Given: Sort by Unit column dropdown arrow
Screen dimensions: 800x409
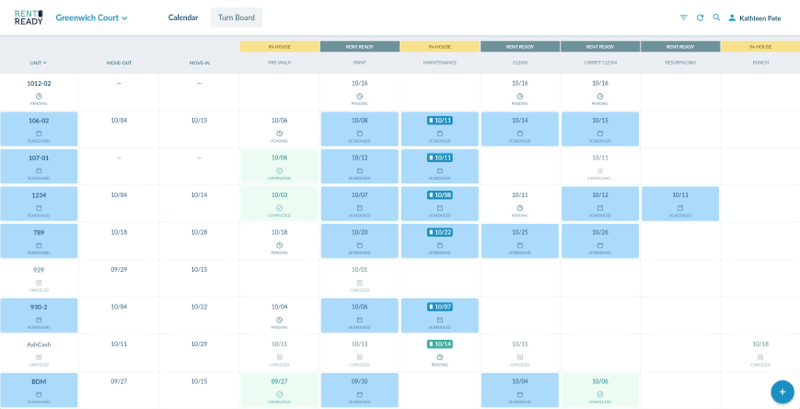Looking at the screenshot, I should (x=45, y=63).
